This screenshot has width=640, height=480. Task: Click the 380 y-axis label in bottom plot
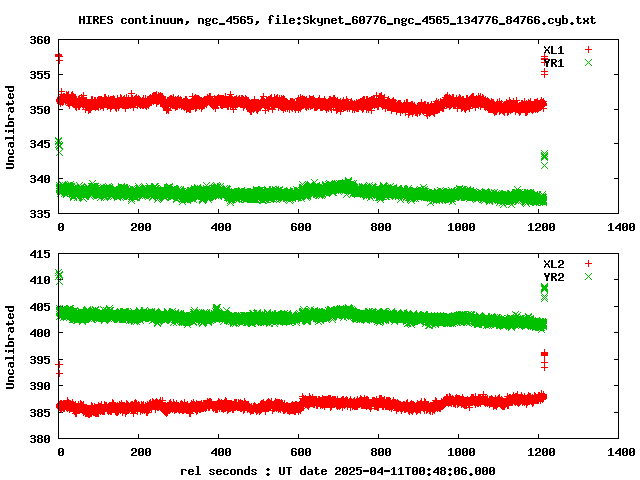point(40,439)
